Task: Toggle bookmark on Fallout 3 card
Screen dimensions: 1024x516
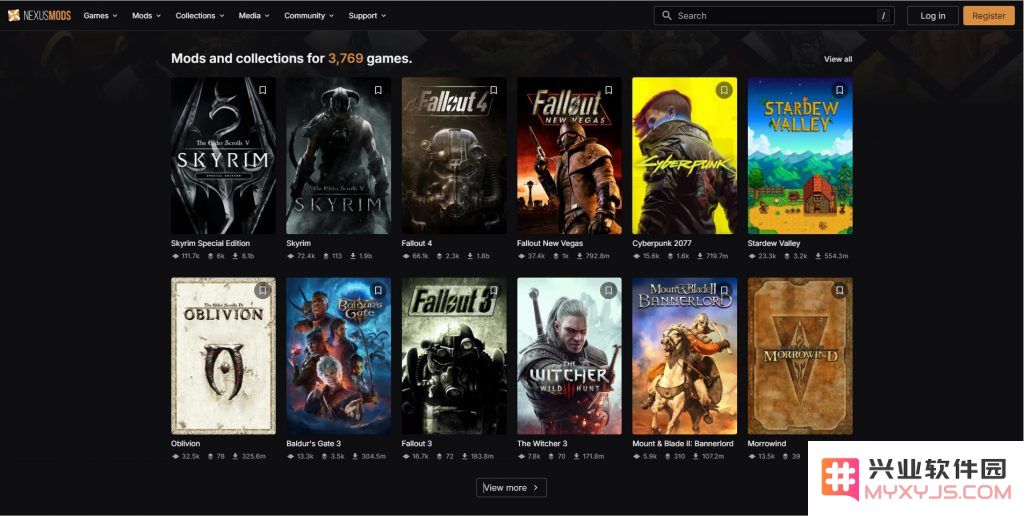Action: pyautogui.click(x=494, y=290)
